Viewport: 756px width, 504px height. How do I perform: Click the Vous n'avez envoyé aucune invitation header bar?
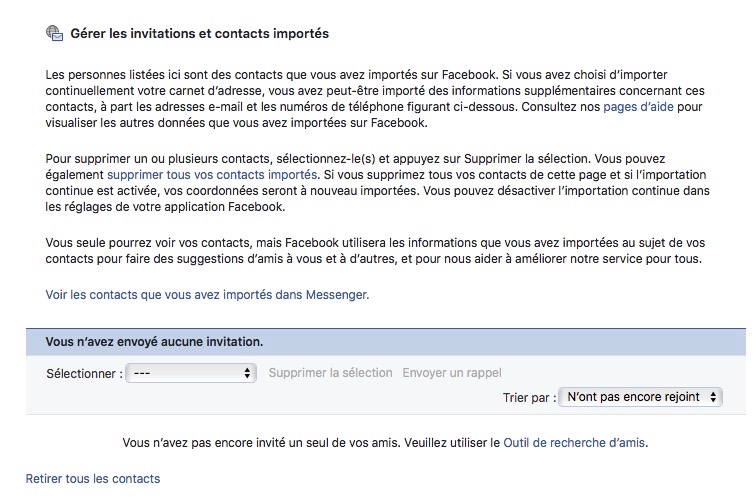386,342
